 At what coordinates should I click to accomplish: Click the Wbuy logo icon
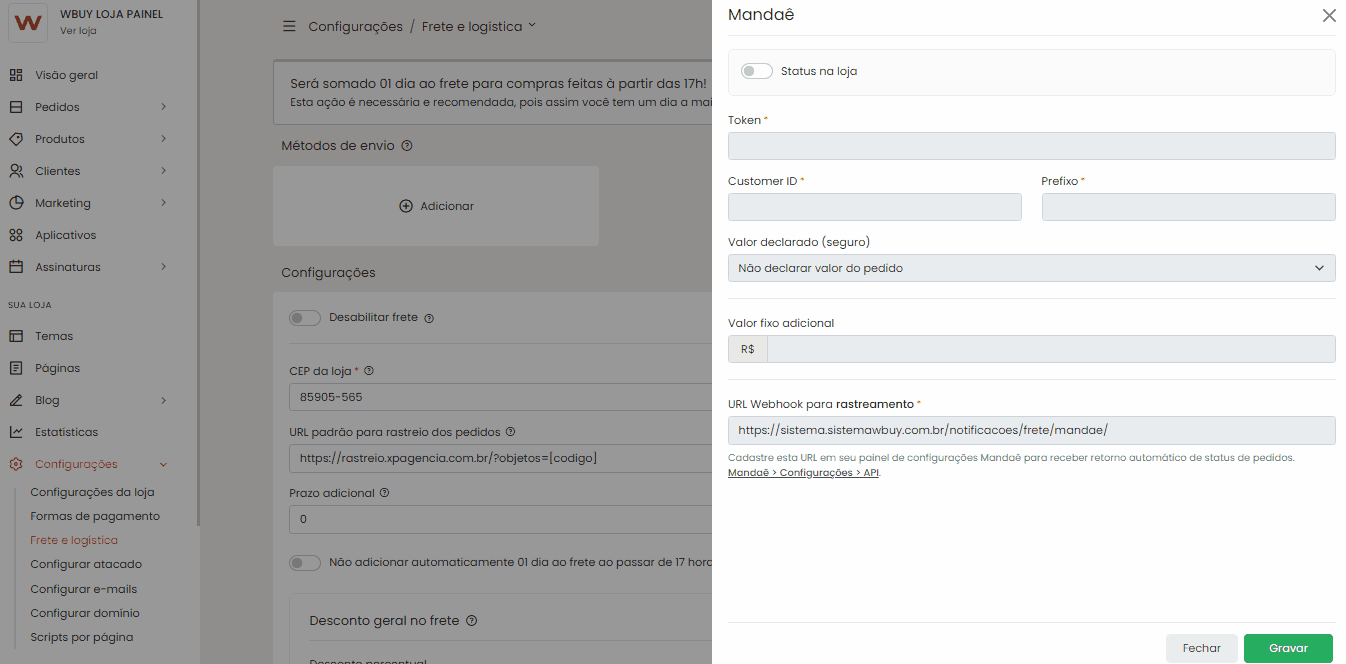coord(28,23)
